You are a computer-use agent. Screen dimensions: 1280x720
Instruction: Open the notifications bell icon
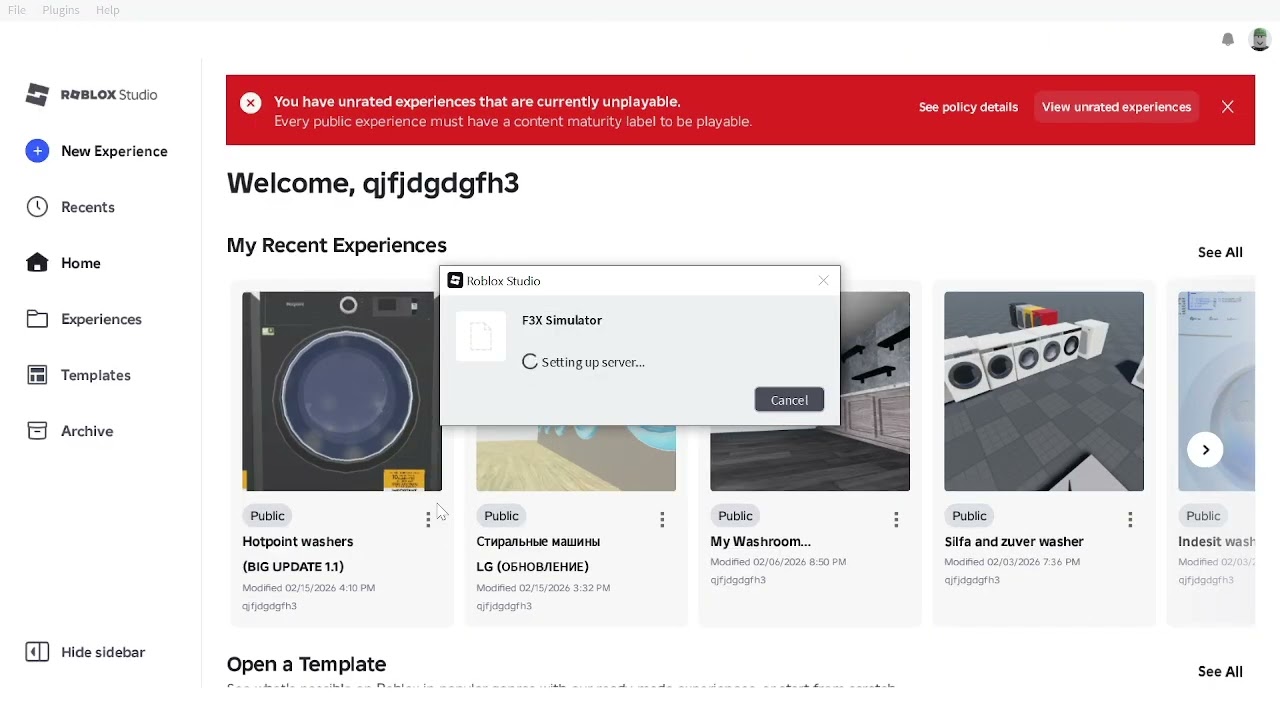tap(1228, 39)
